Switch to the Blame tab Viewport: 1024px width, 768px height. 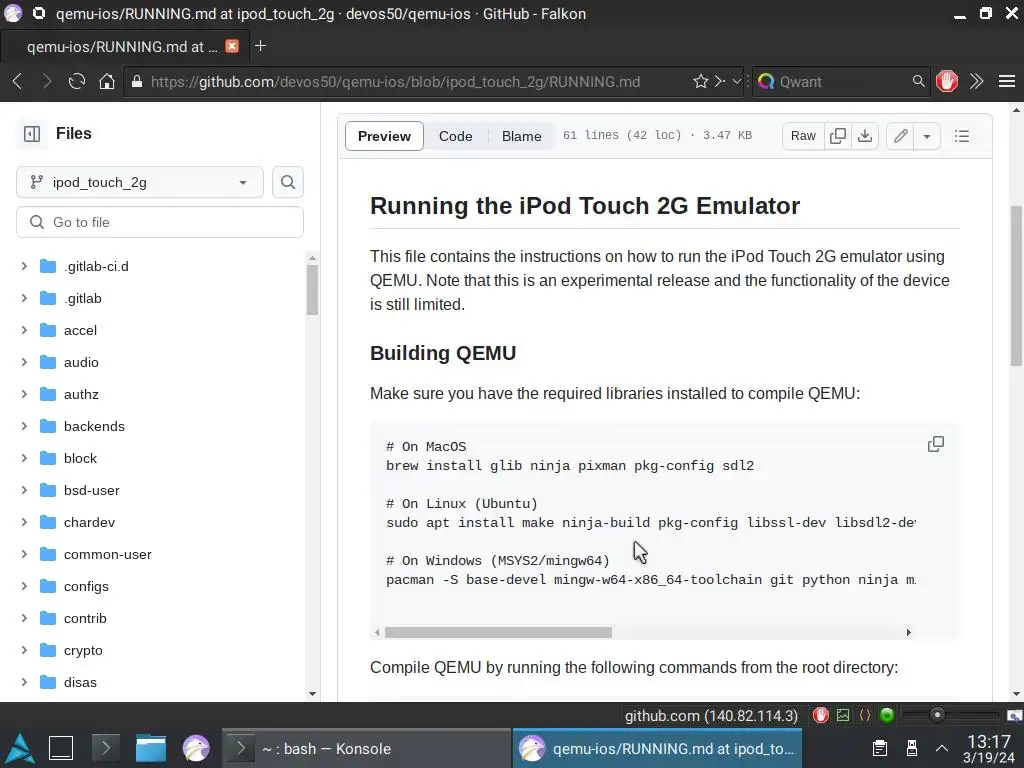[x=521, y=136]
